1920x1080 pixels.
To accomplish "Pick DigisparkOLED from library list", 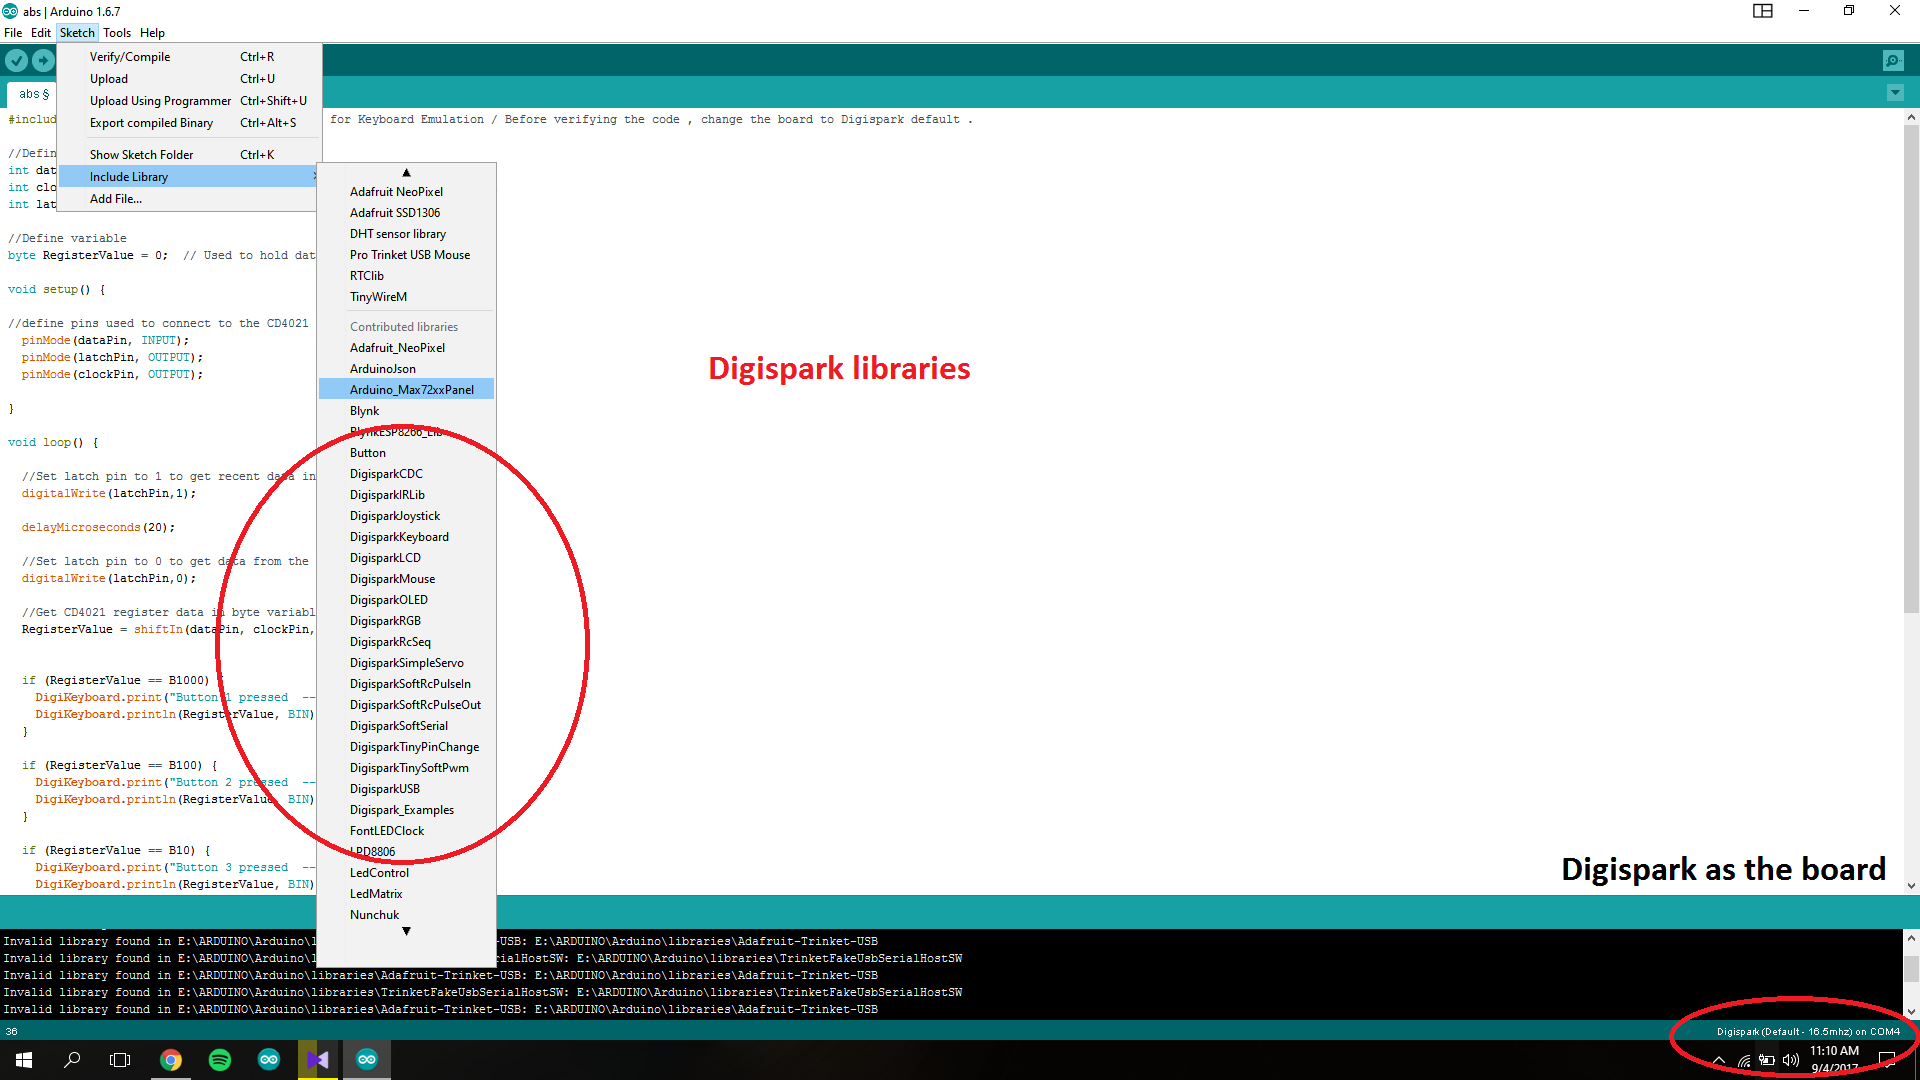I will [x=389, y=600].
